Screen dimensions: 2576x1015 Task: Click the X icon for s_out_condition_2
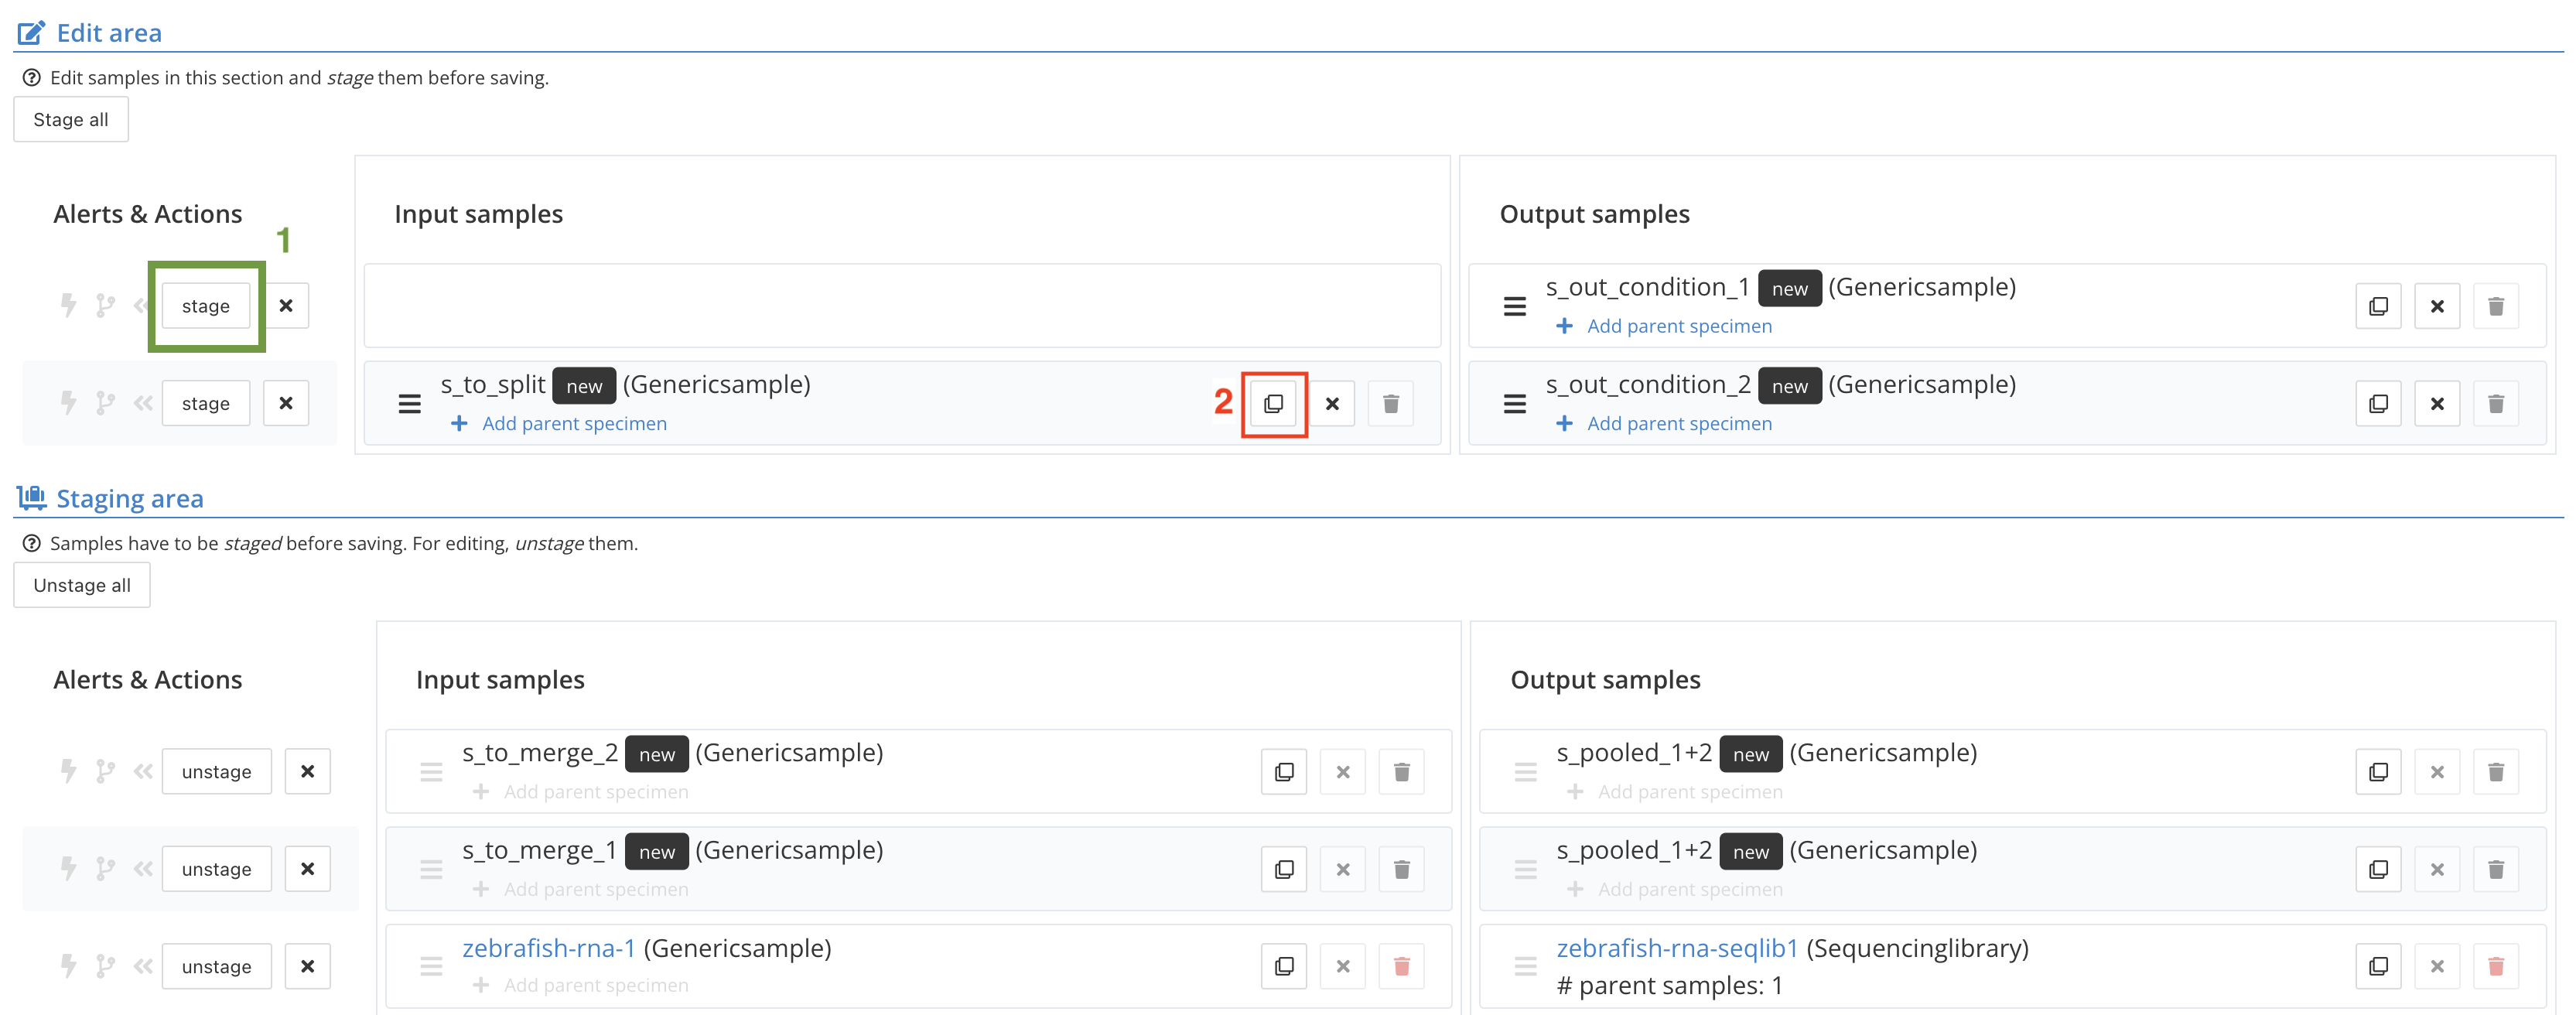[x=2437, y=404]
